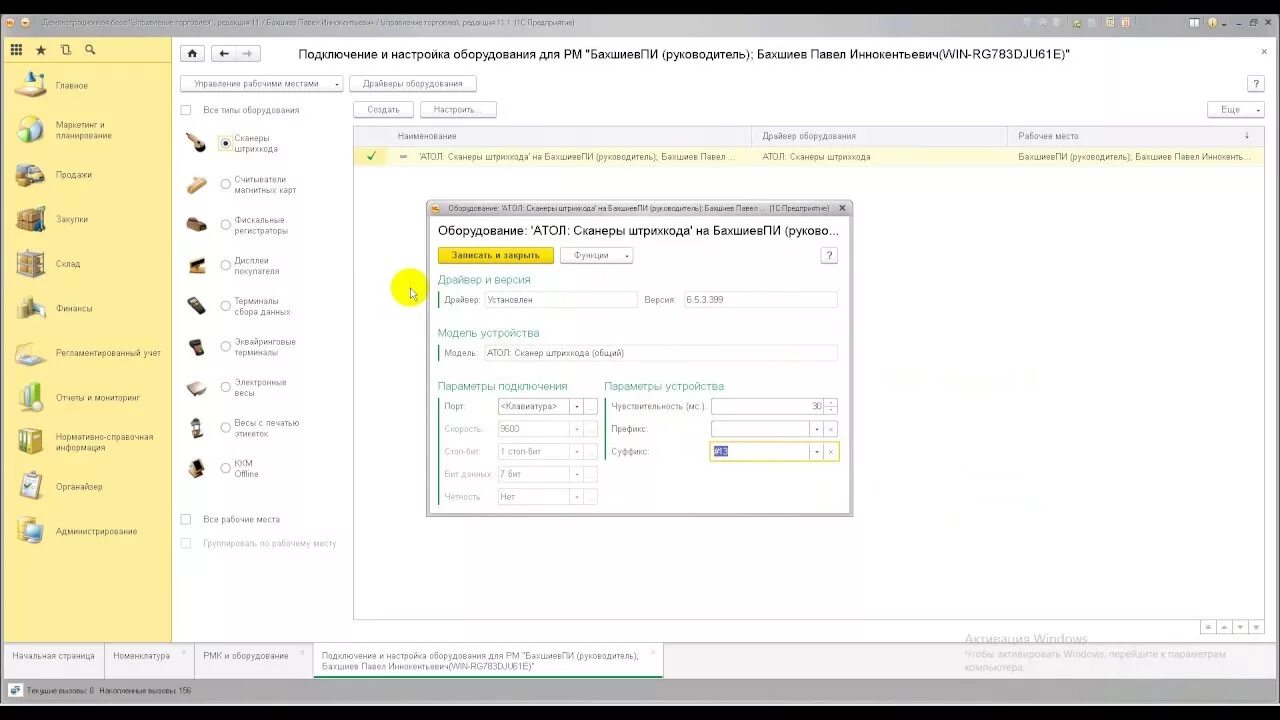Viewport: 1280px width, 720px height.
Task: Click the Home button in toolbar
Action: click(x=193, y=54)
